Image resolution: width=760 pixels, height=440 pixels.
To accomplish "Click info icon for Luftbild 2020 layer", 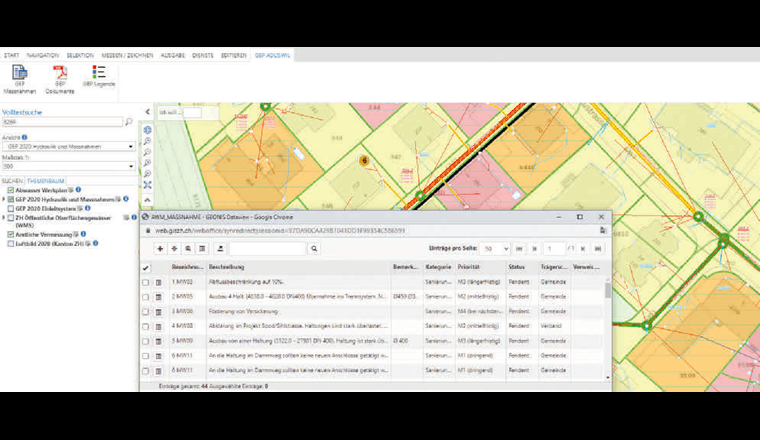I will click(95, 243).
